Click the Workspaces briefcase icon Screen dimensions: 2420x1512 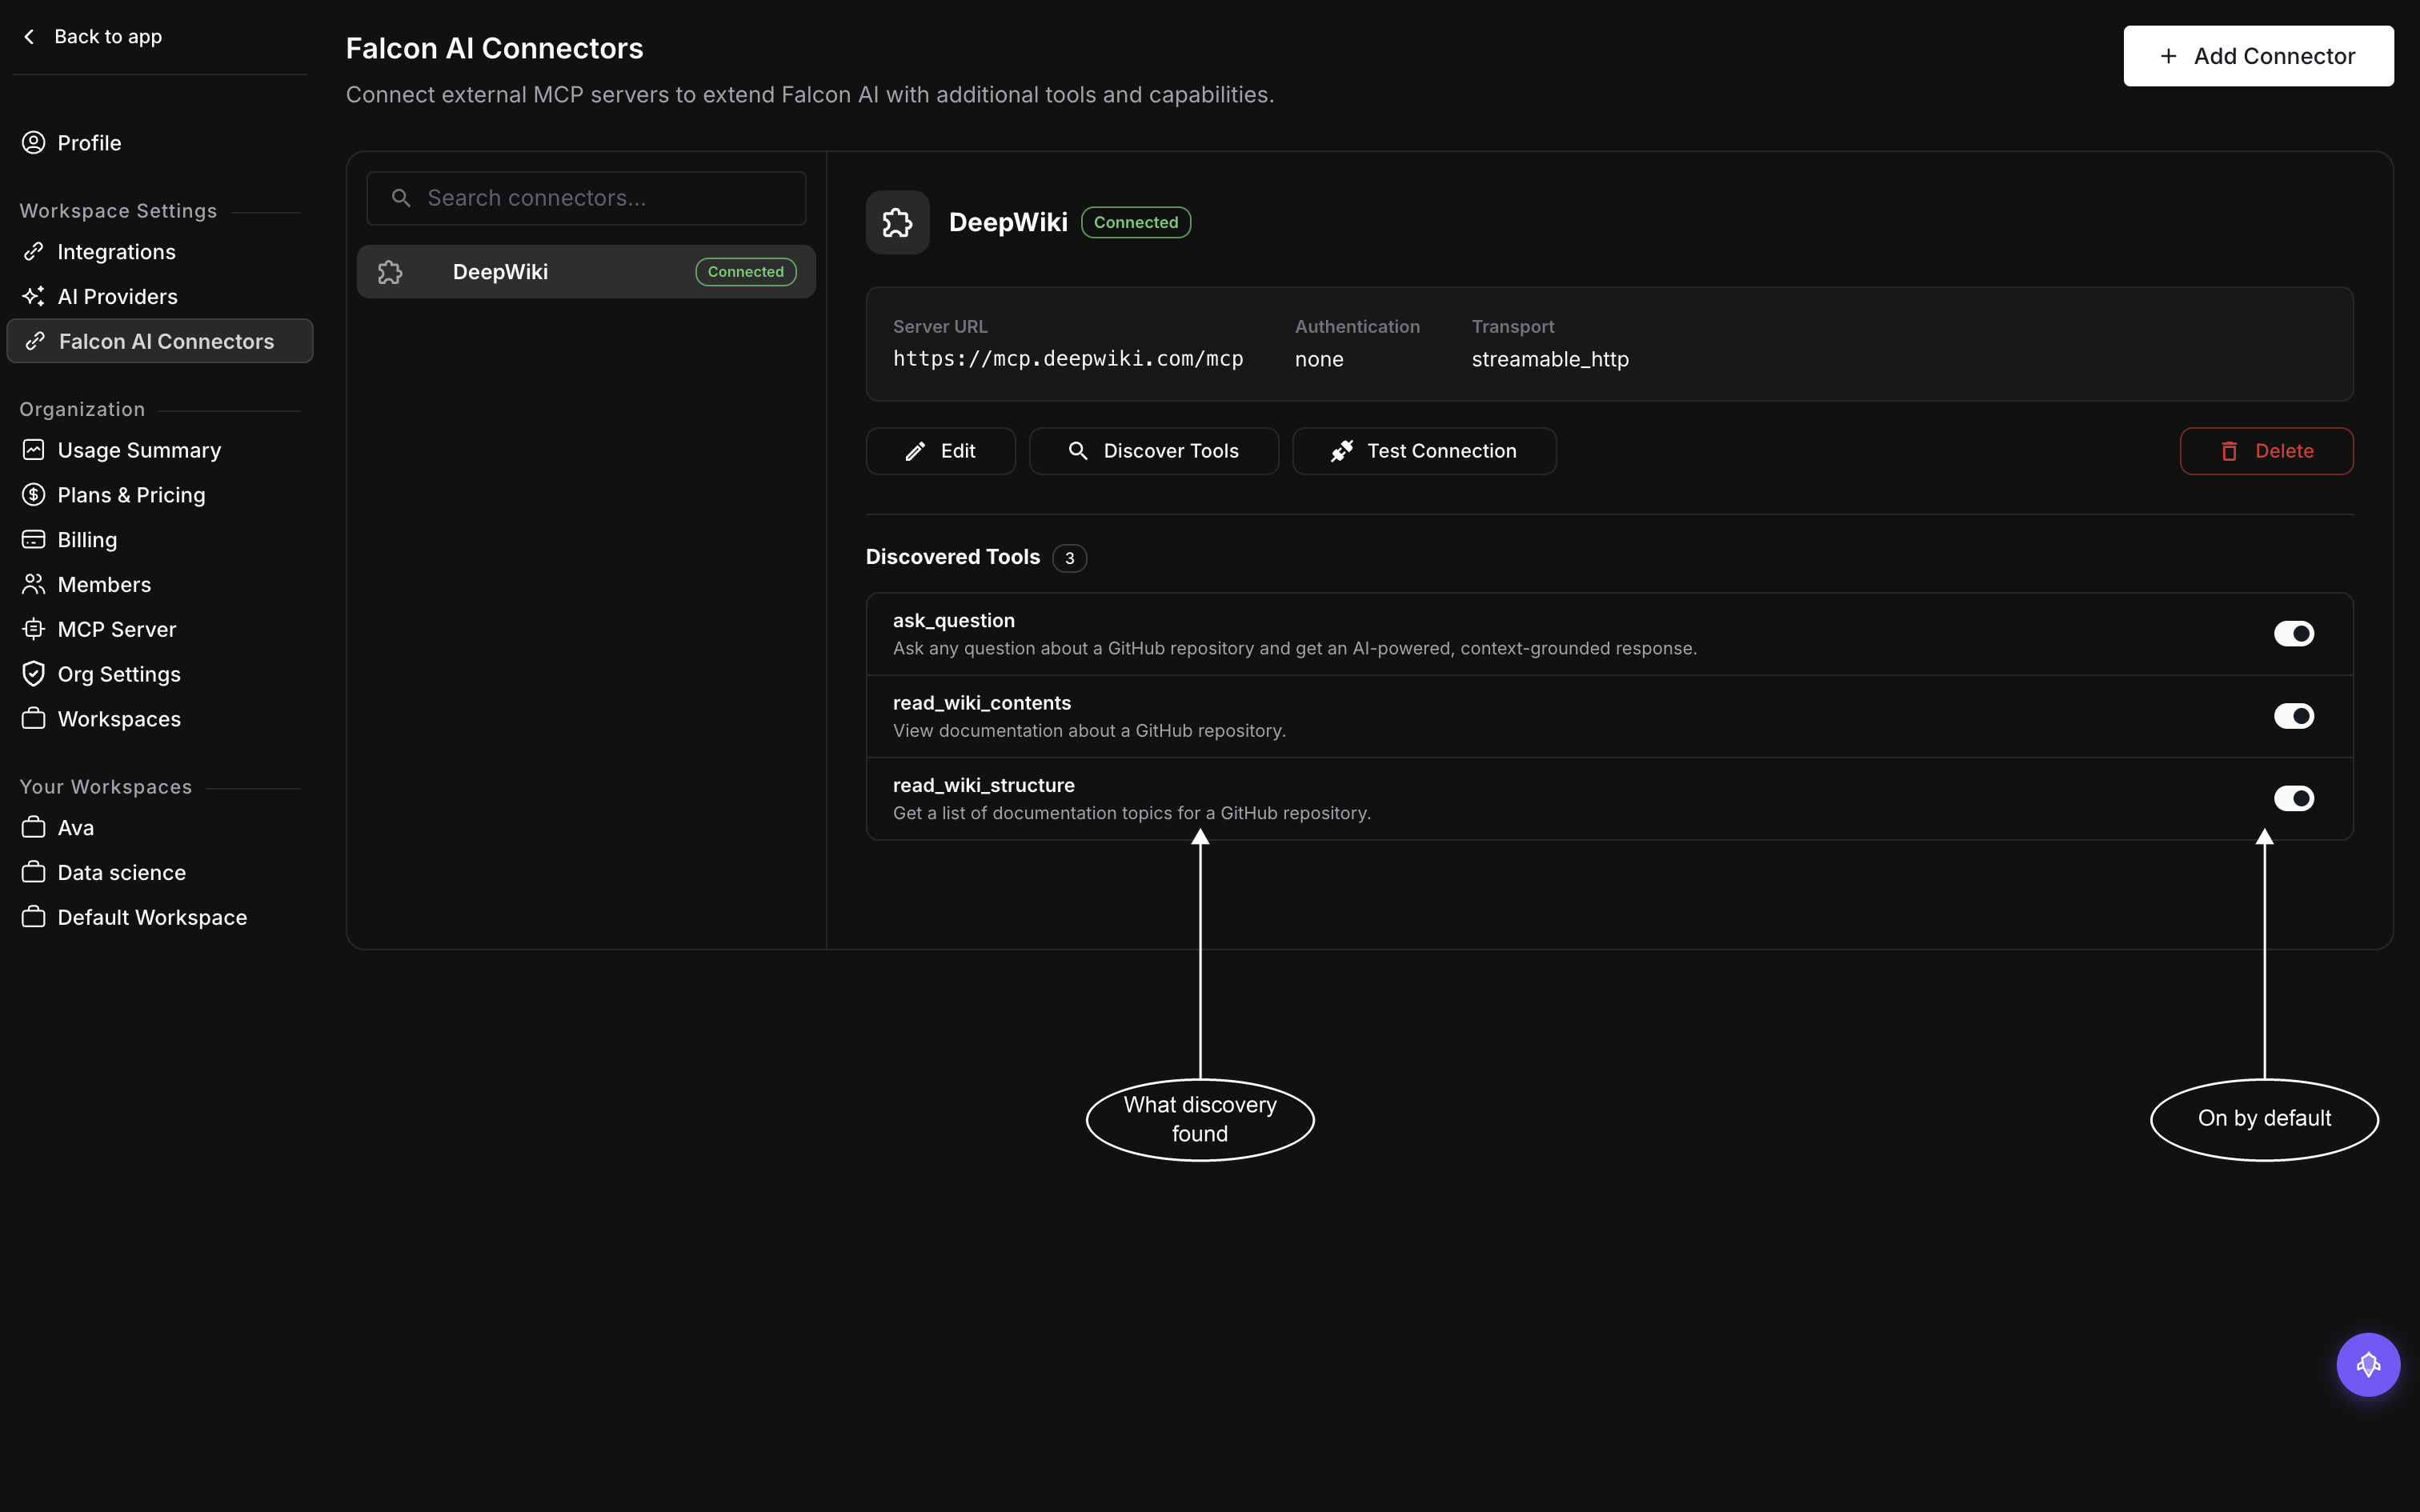point(33,719)
